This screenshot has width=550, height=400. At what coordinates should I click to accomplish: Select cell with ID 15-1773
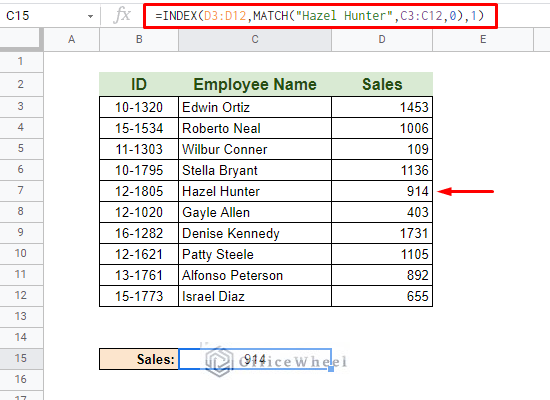(139, 296)
